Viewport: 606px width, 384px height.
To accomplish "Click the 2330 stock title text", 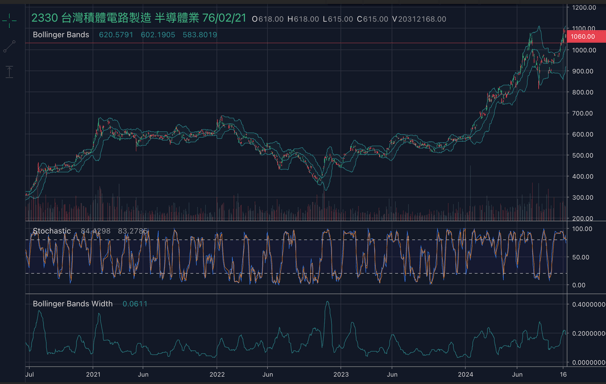I will tap(138, 18).
